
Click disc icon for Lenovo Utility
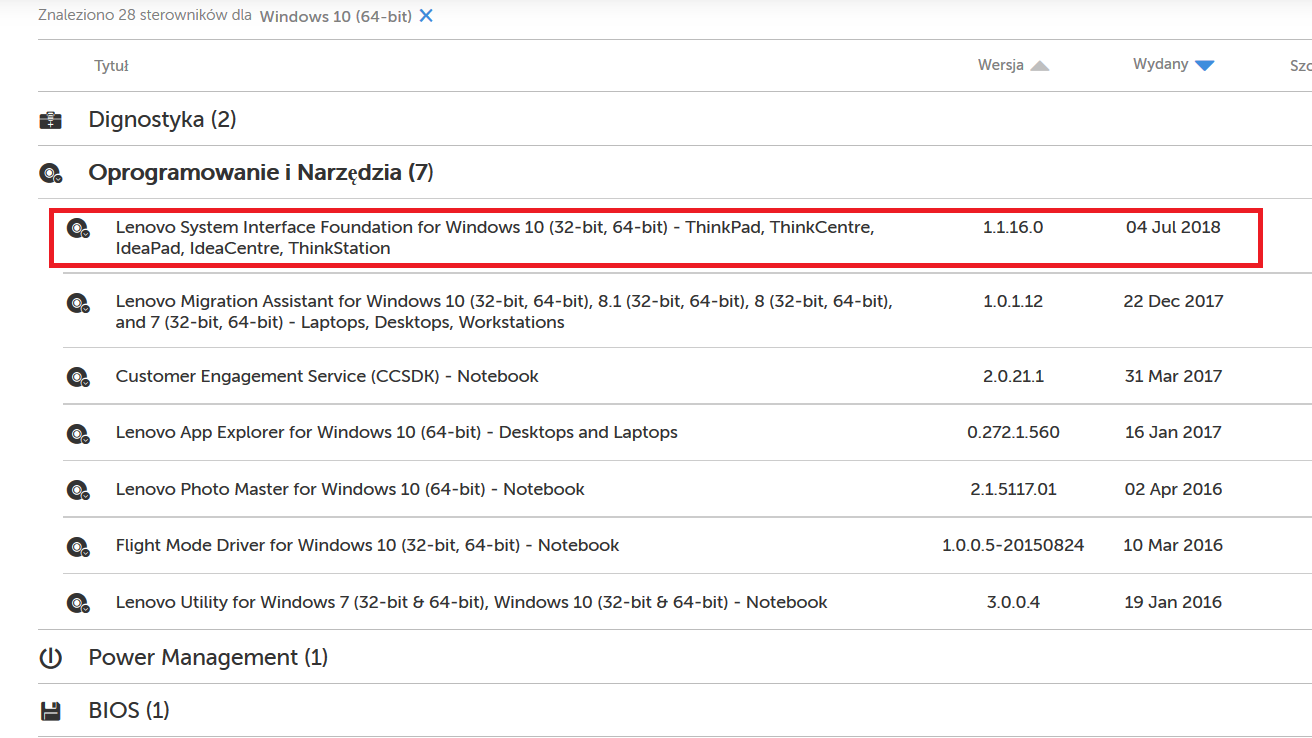point(78,603)
